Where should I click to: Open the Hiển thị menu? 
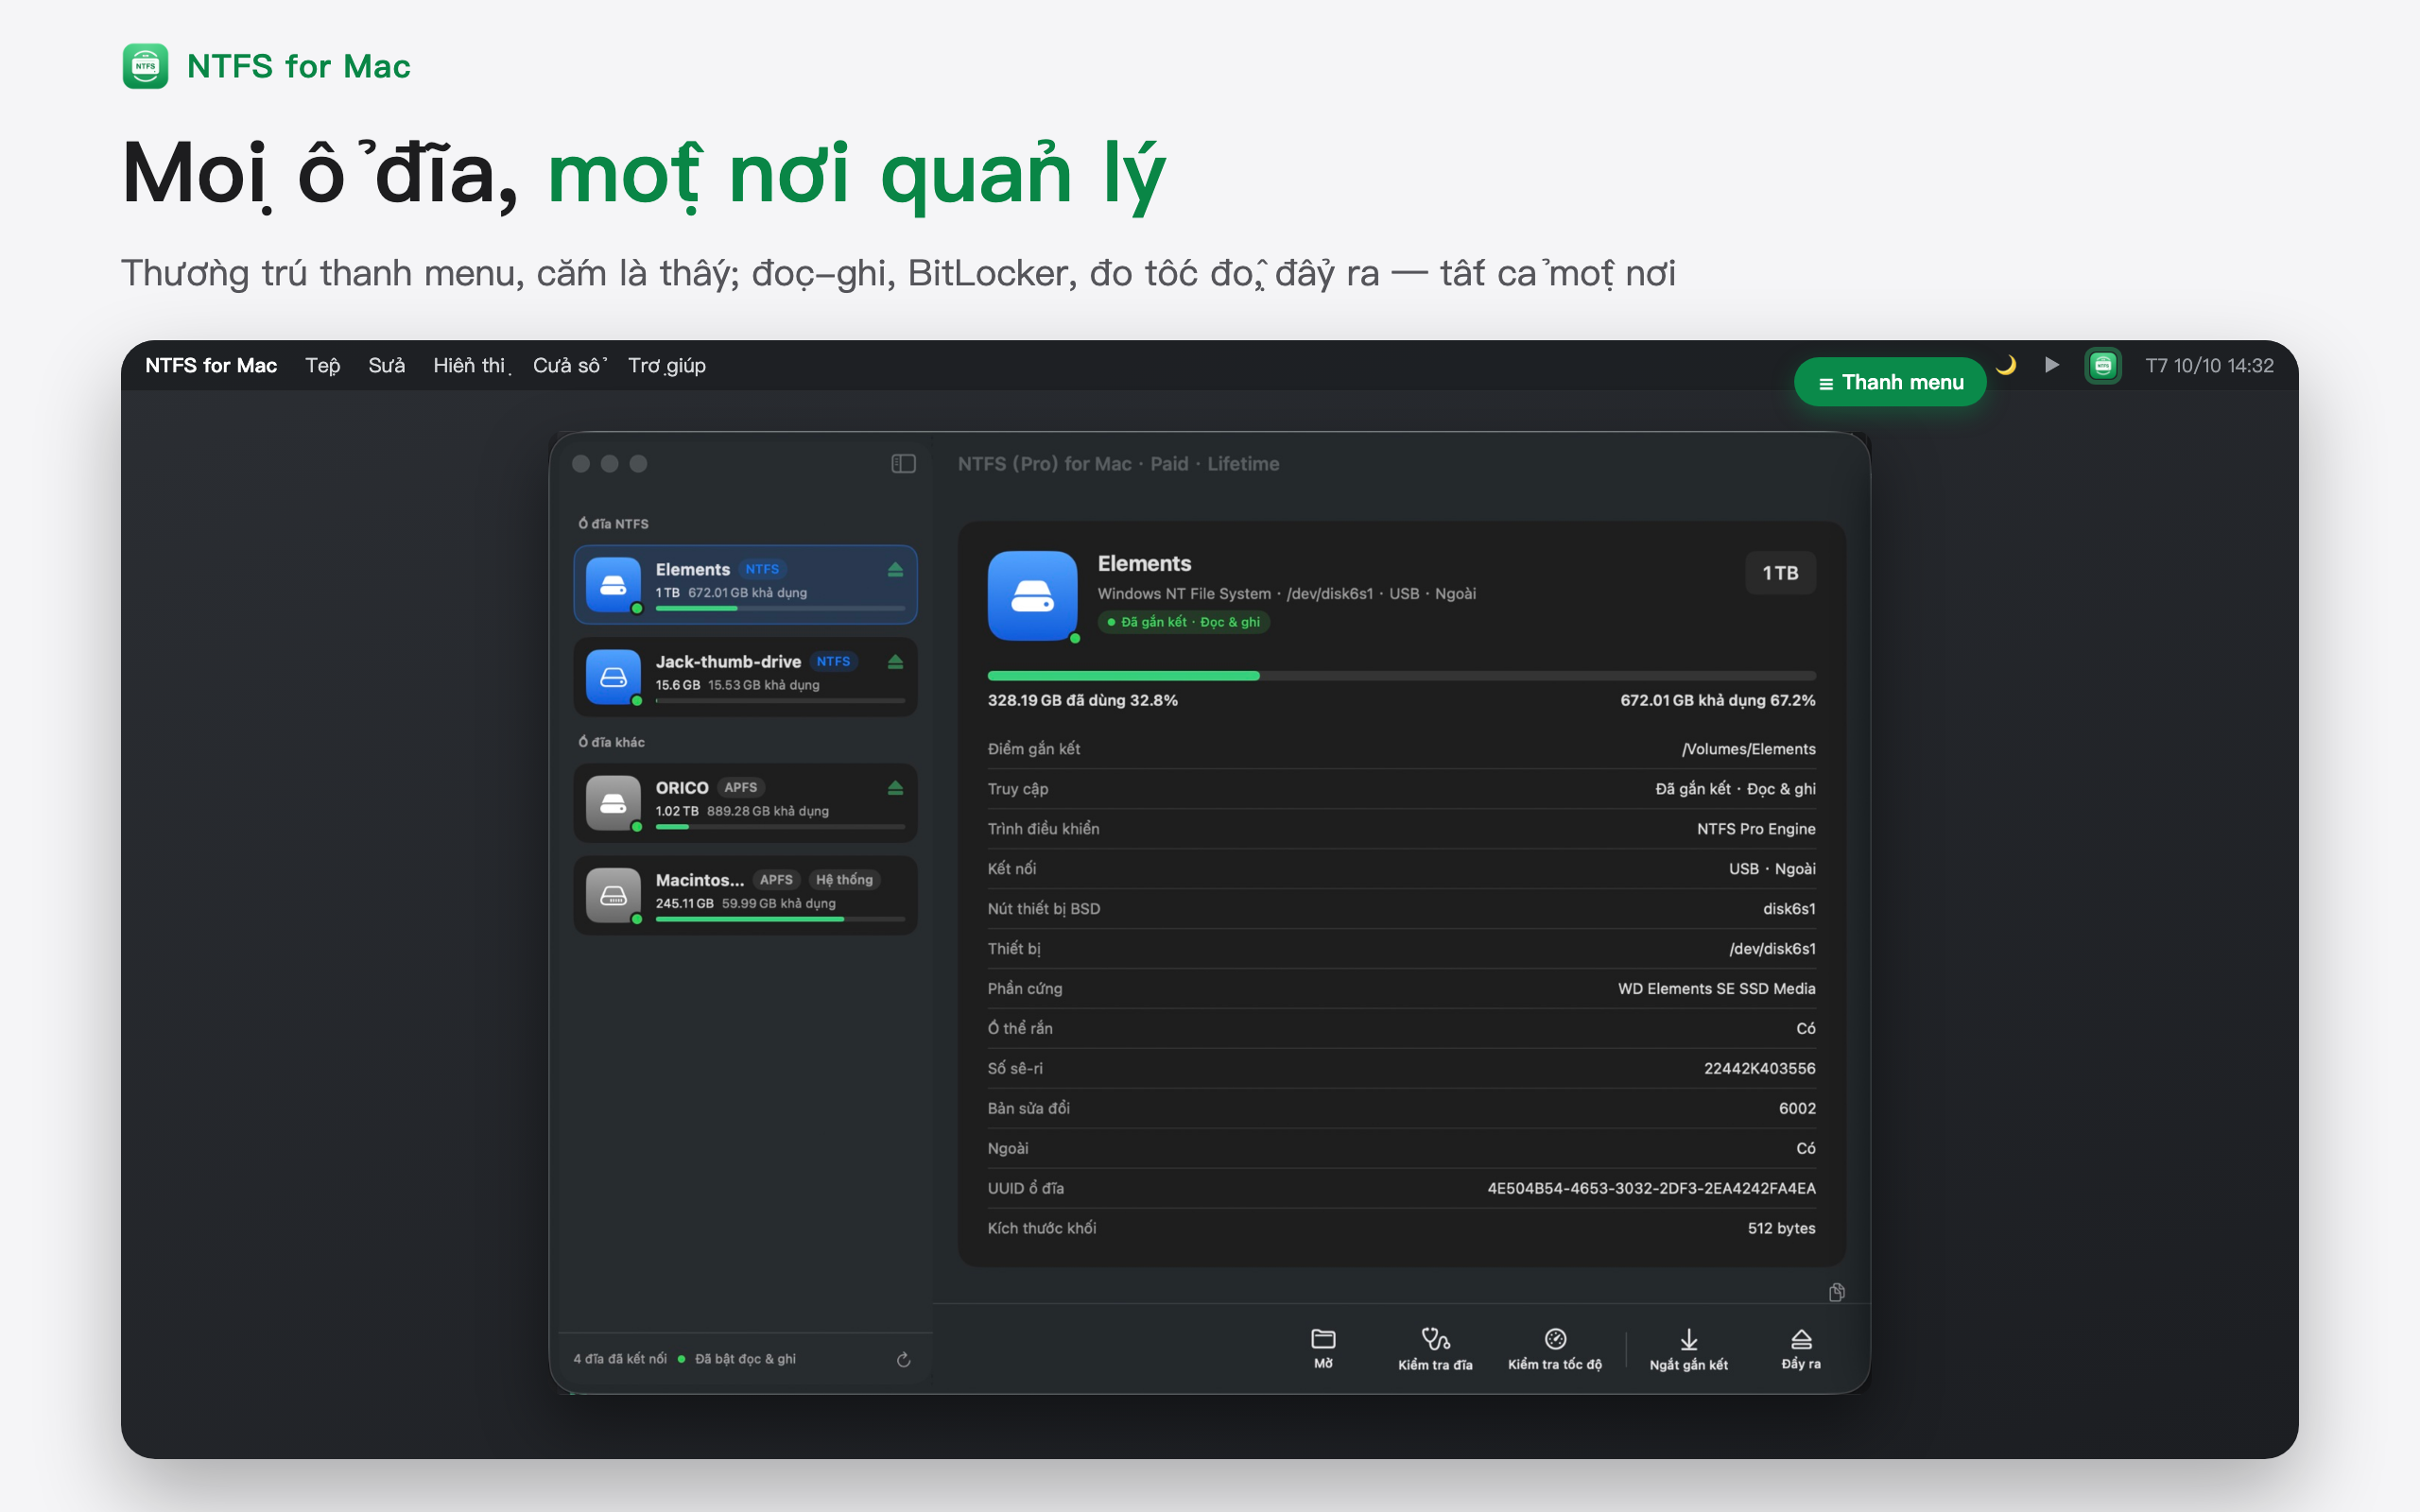pos(470,365)
